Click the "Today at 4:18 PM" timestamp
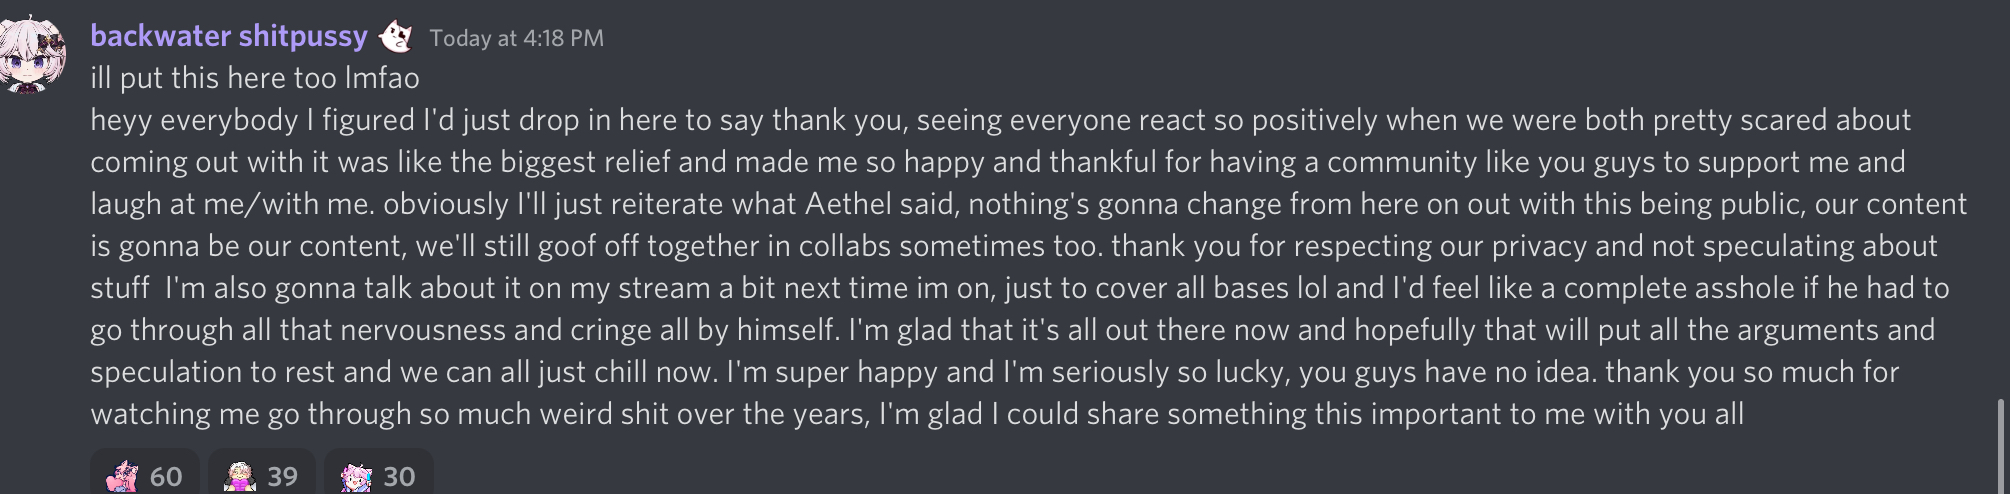2010x494 pixels. (516, 38)
